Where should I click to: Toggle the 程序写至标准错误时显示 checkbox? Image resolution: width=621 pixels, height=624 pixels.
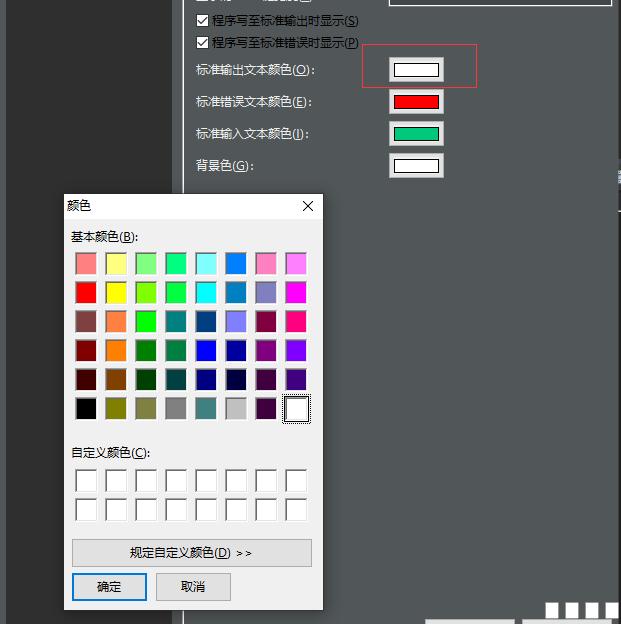tap(203, 42)
